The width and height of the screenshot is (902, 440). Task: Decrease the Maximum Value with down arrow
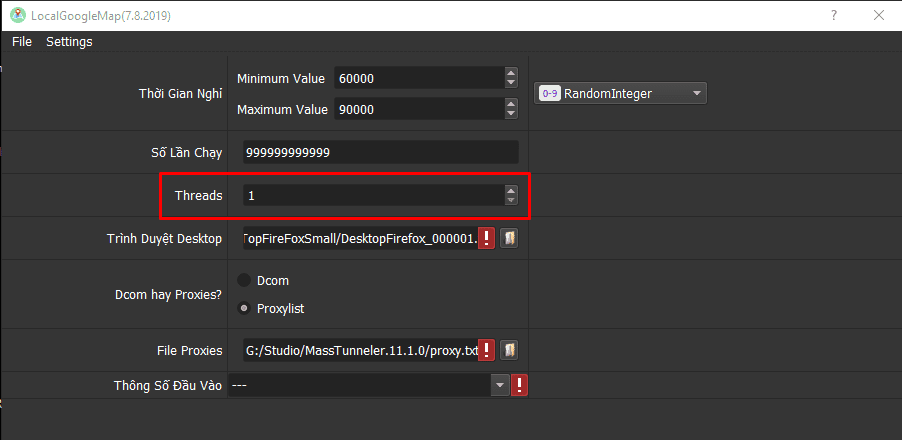tap(511, 114)
